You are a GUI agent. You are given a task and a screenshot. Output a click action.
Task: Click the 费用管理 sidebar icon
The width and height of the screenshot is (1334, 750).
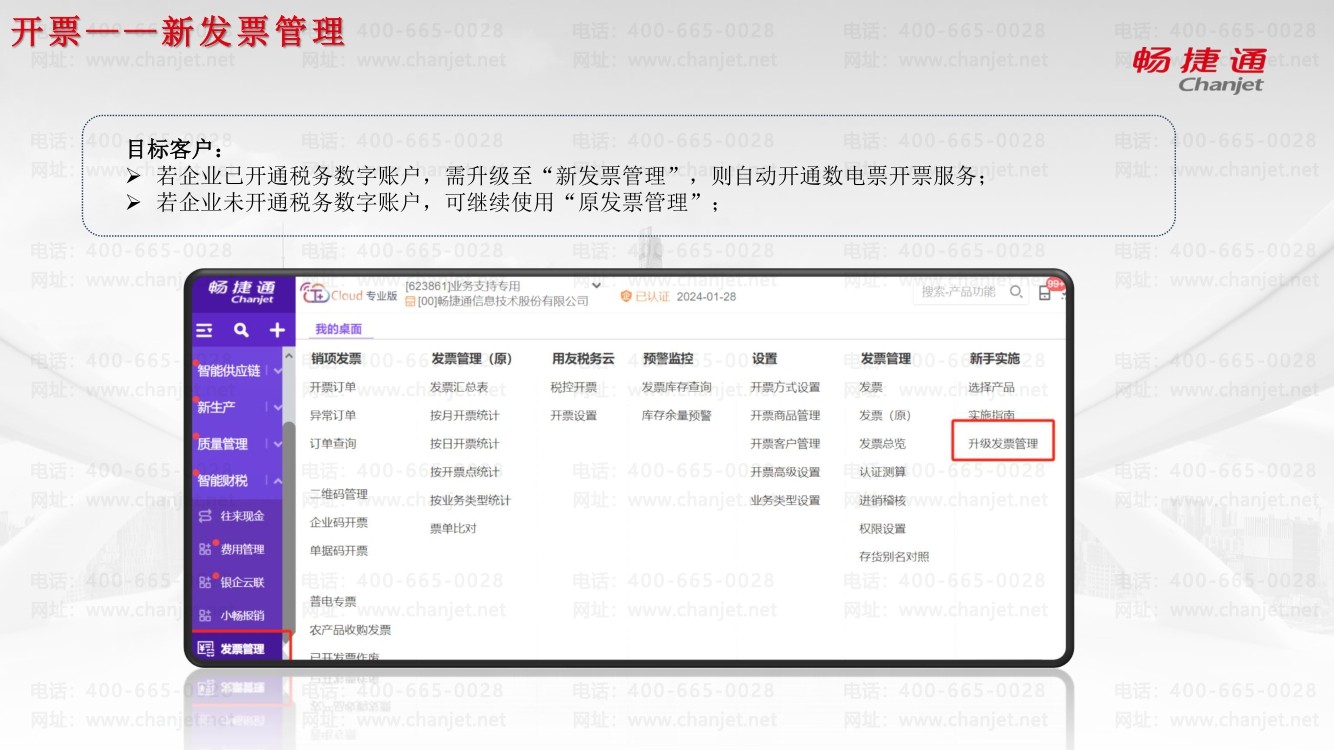click(205, 549)
